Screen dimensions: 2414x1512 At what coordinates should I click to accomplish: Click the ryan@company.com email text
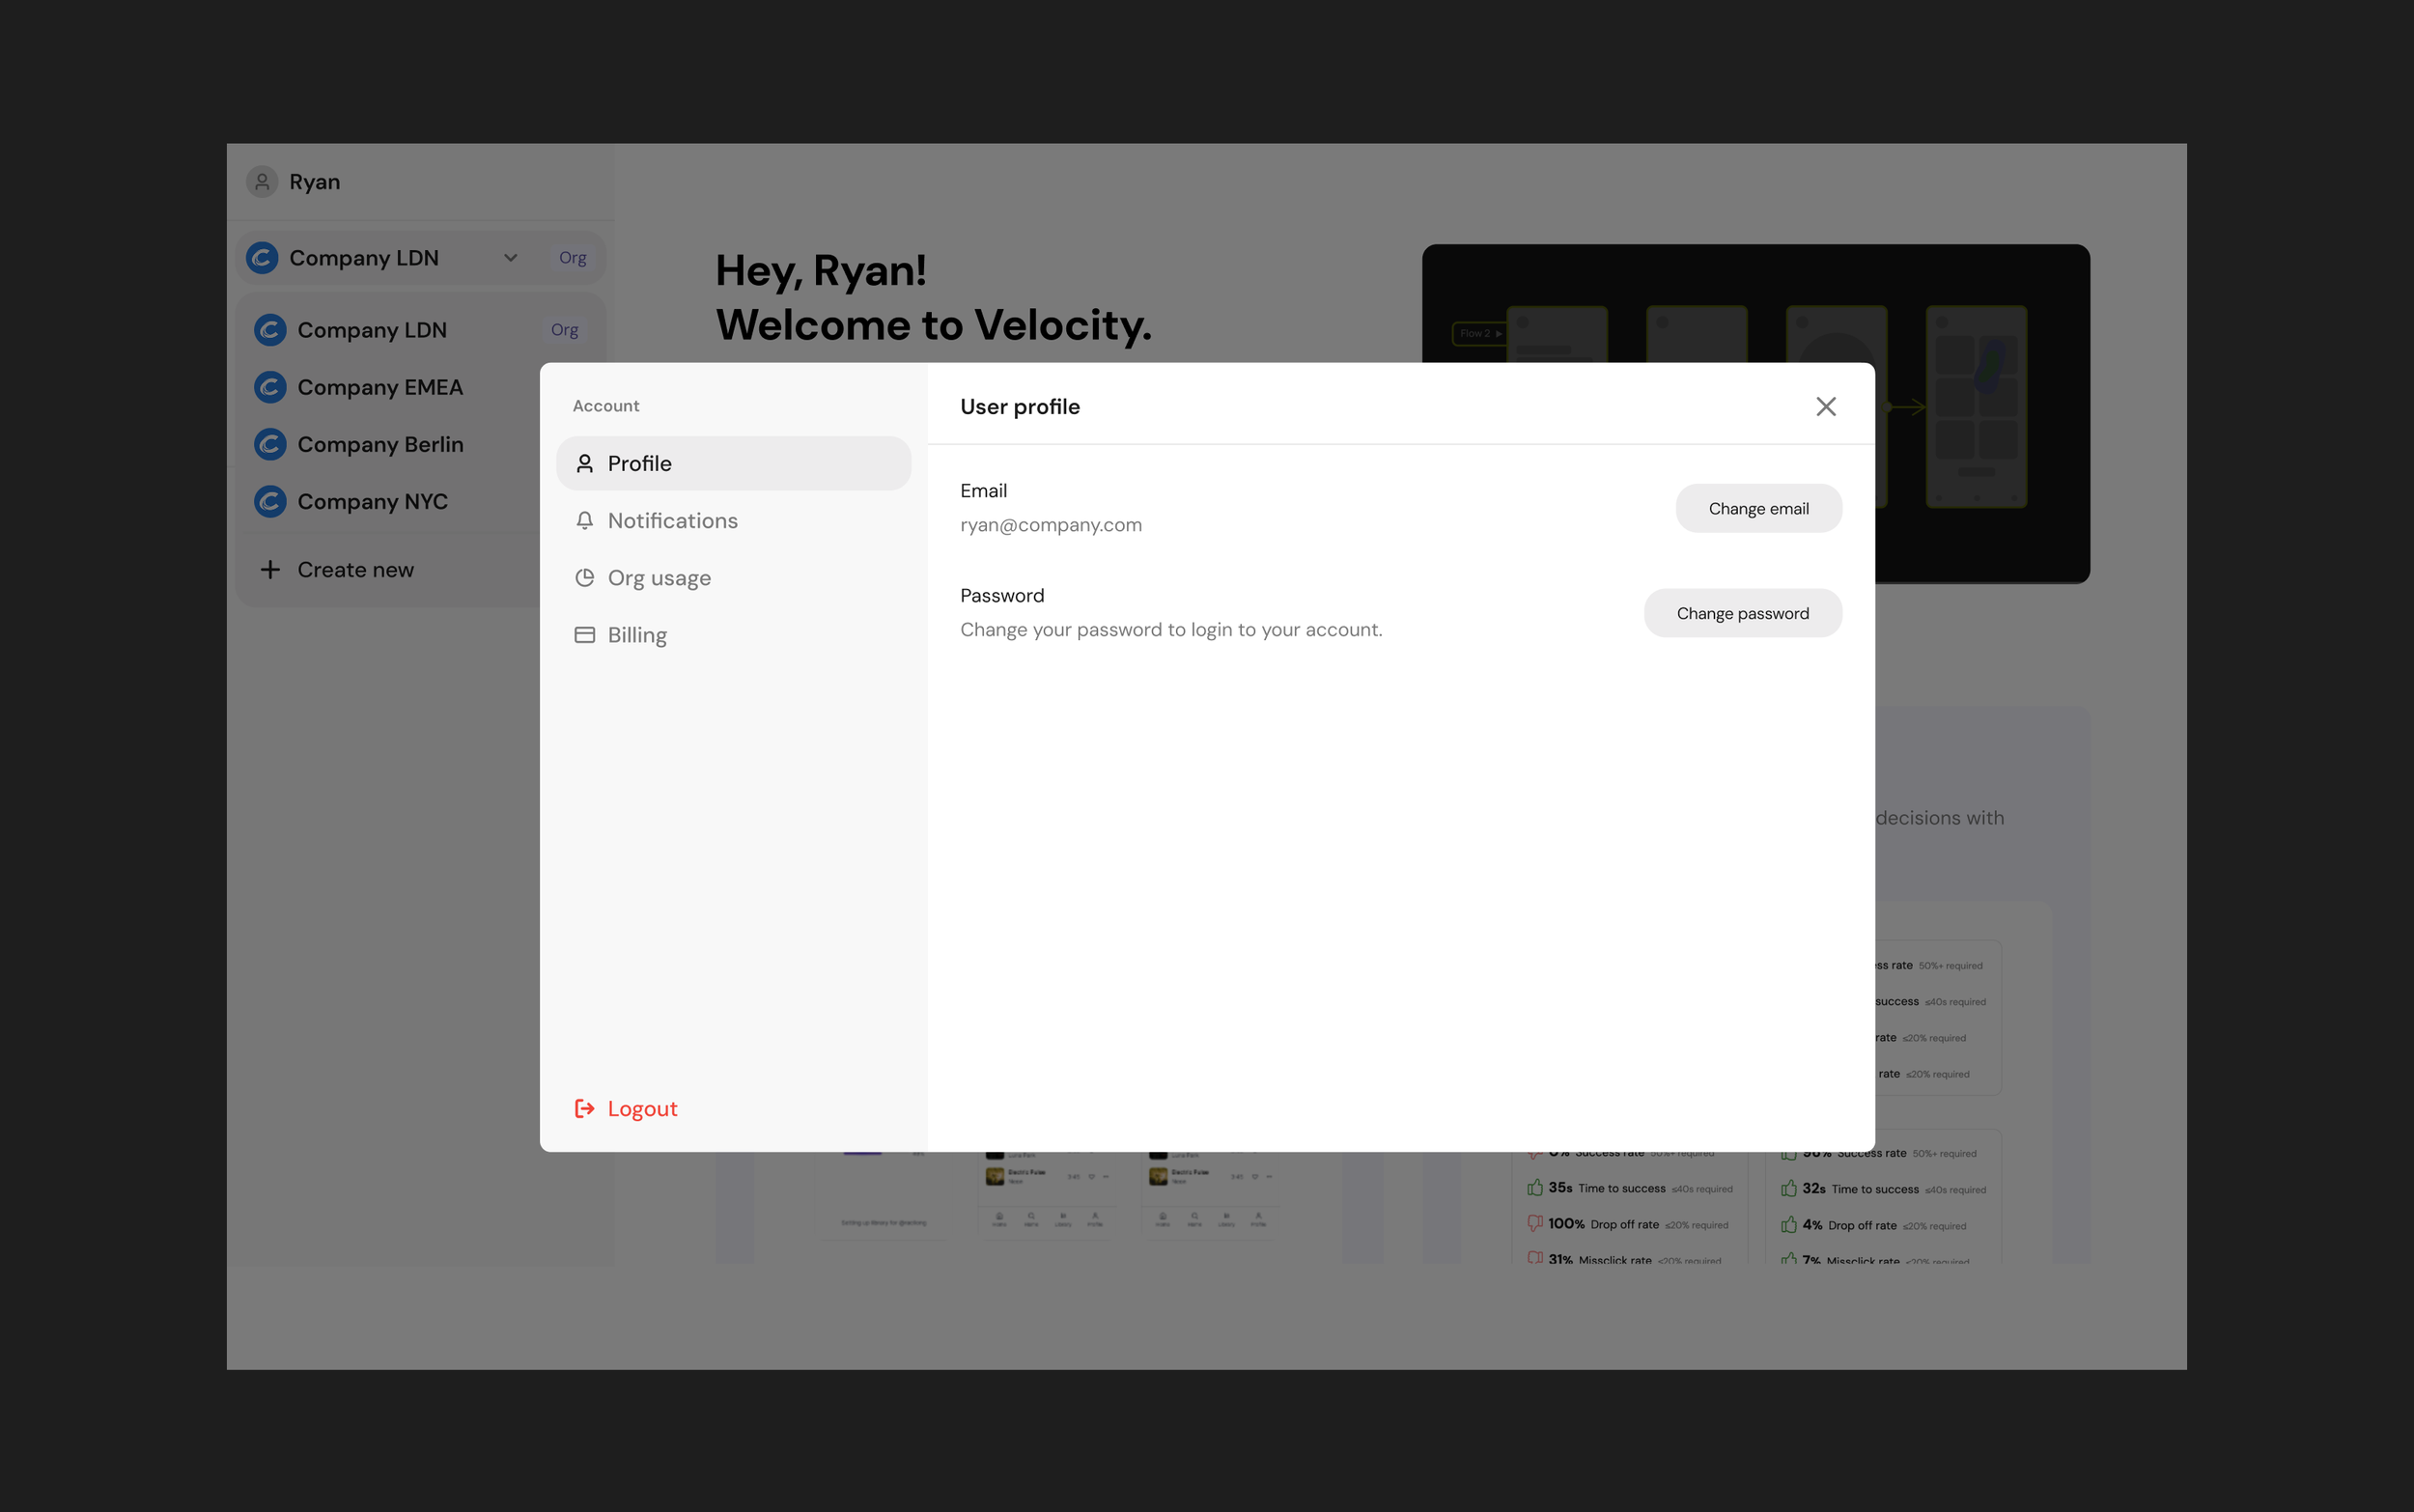[x=1050, y=525]
